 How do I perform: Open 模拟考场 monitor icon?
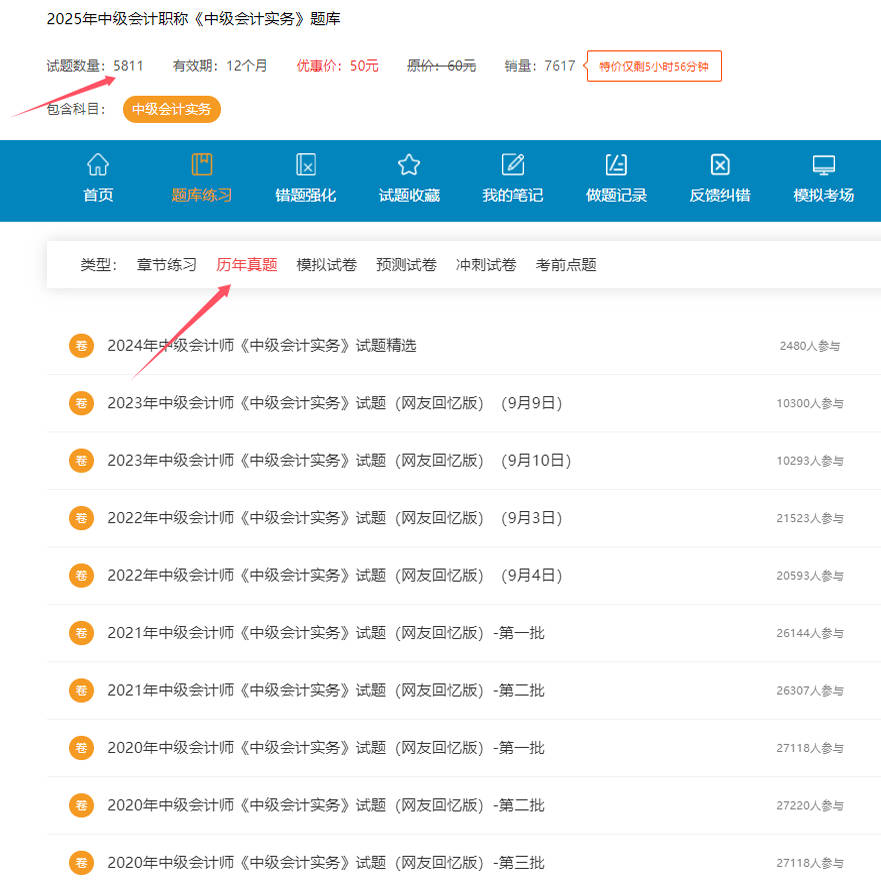click(x=824, y=165)
